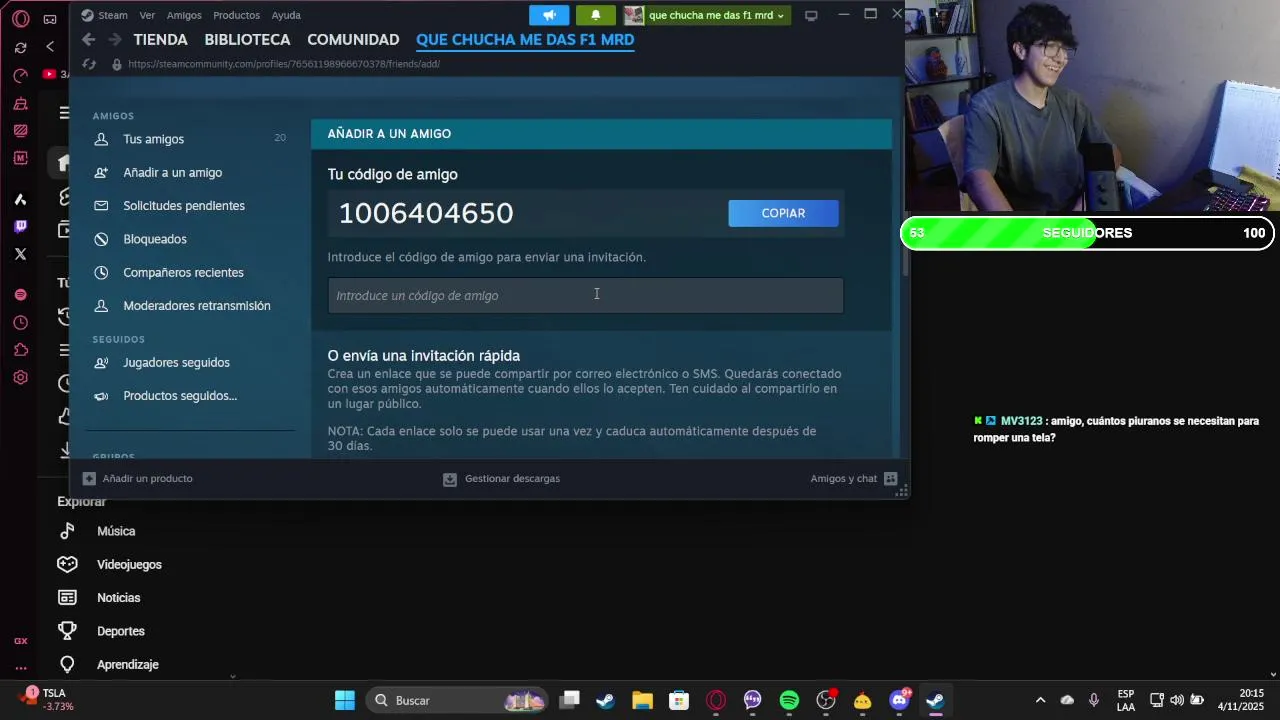The height and width of the screenshot is (720, 1280).
Task: Go to the TIENDA tab
Action: (160, 40)
